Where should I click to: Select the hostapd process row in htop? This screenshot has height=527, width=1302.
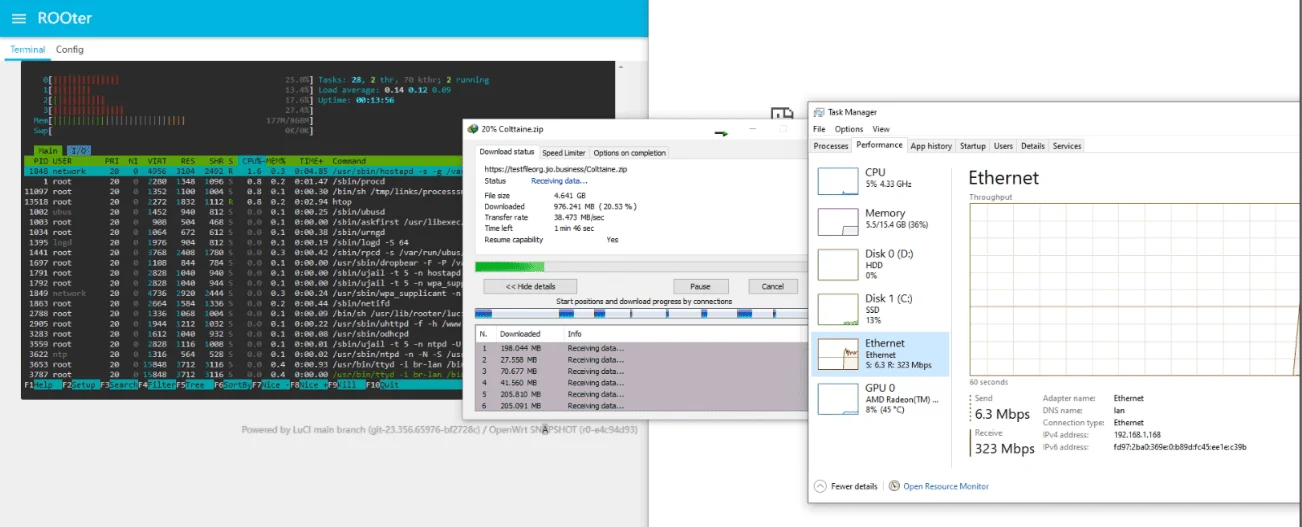pos(243,171)
